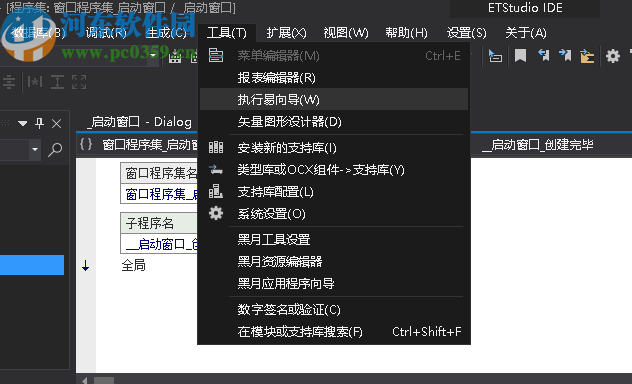Open 支持库配置(L)
Screen dimensions: 632x384
tap(334, 192)
